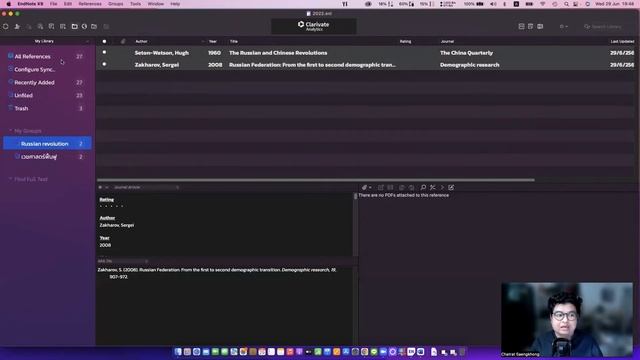Open the Tools menu
The width and height of the screenshot is (640, 360).
tap(135, 4)
